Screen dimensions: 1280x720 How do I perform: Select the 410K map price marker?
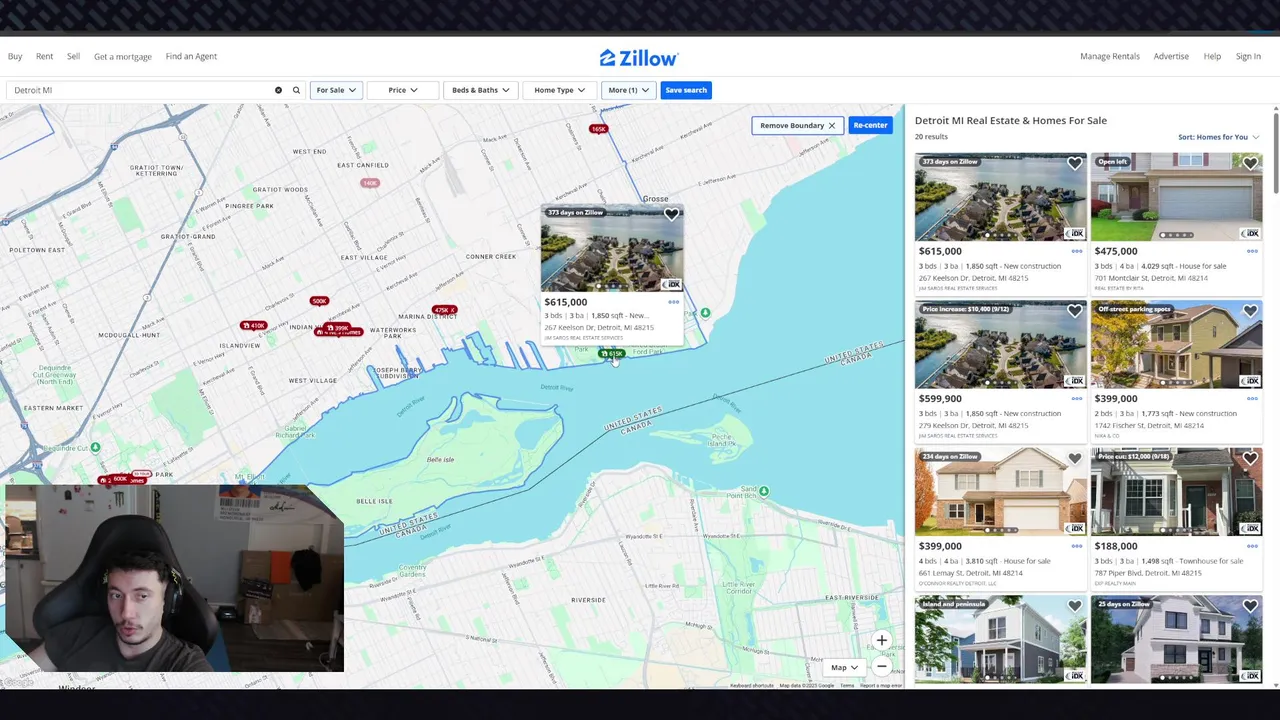coord(253,325)
